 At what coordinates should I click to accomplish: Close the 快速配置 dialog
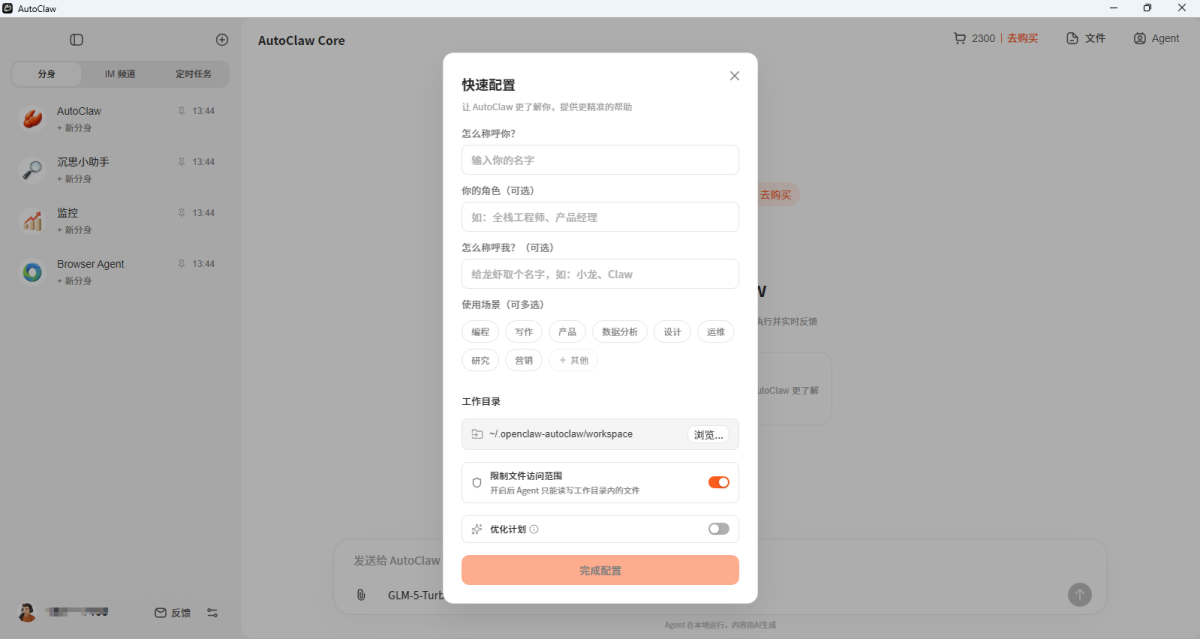(x=734, y=76)
